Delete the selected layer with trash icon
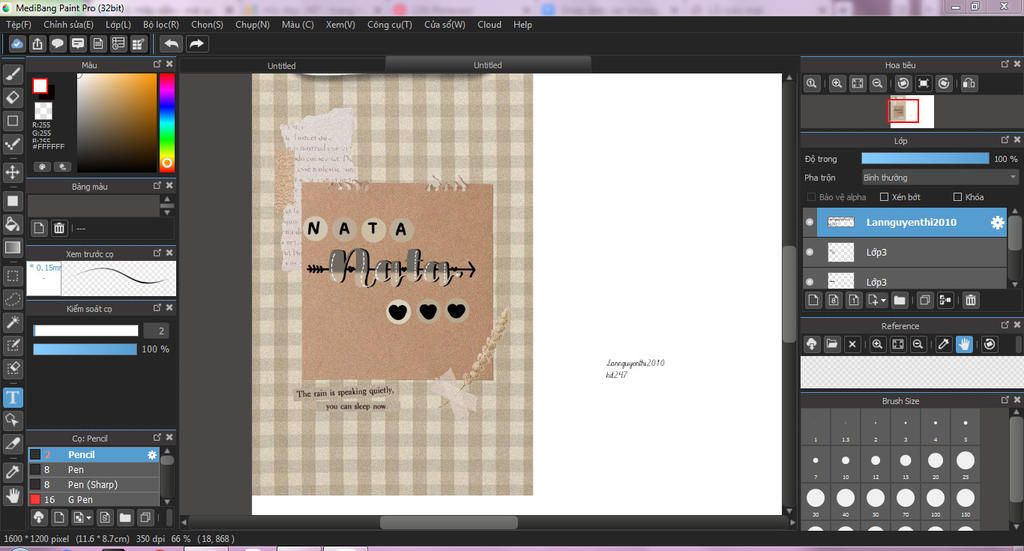 [970, 300]
